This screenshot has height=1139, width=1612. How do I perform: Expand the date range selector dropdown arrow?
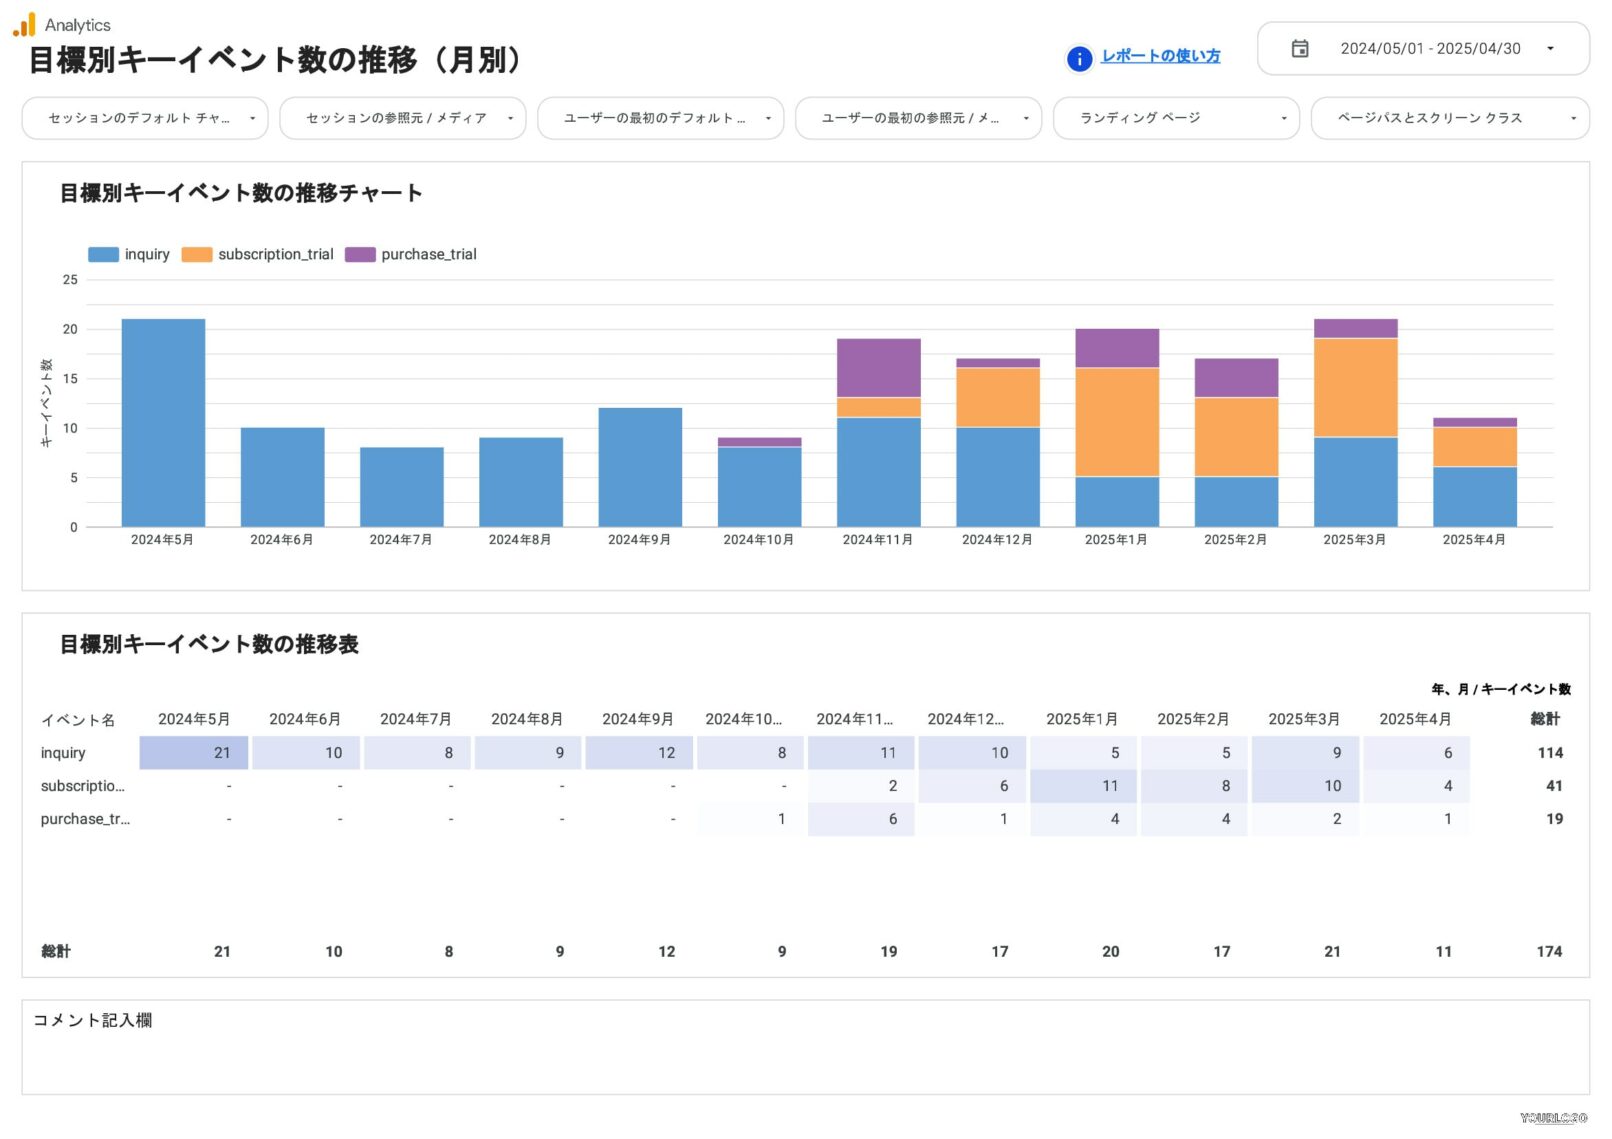(1551, 48)
